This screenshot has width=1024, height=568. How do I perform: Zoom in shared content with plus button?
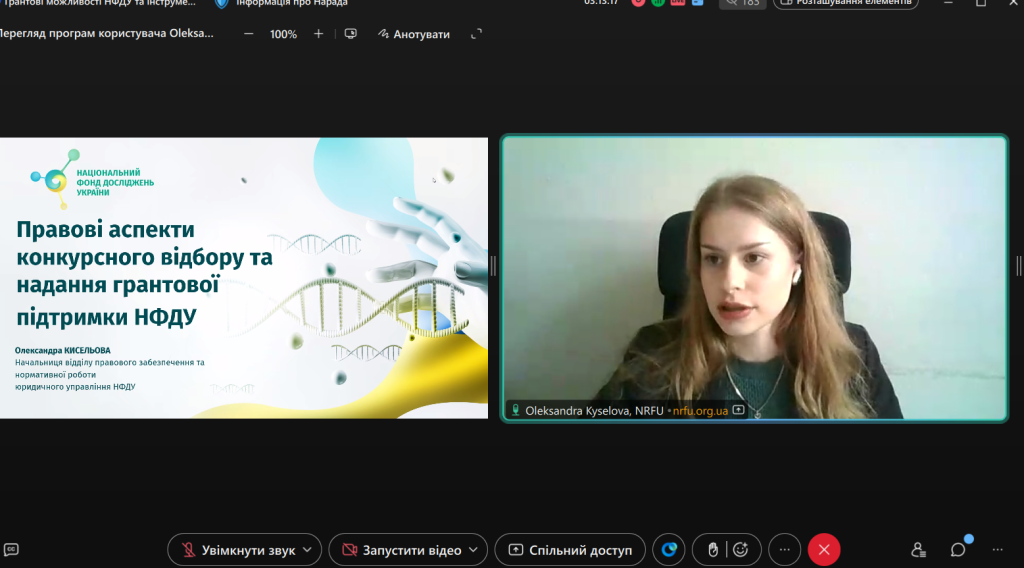(319, 34)
